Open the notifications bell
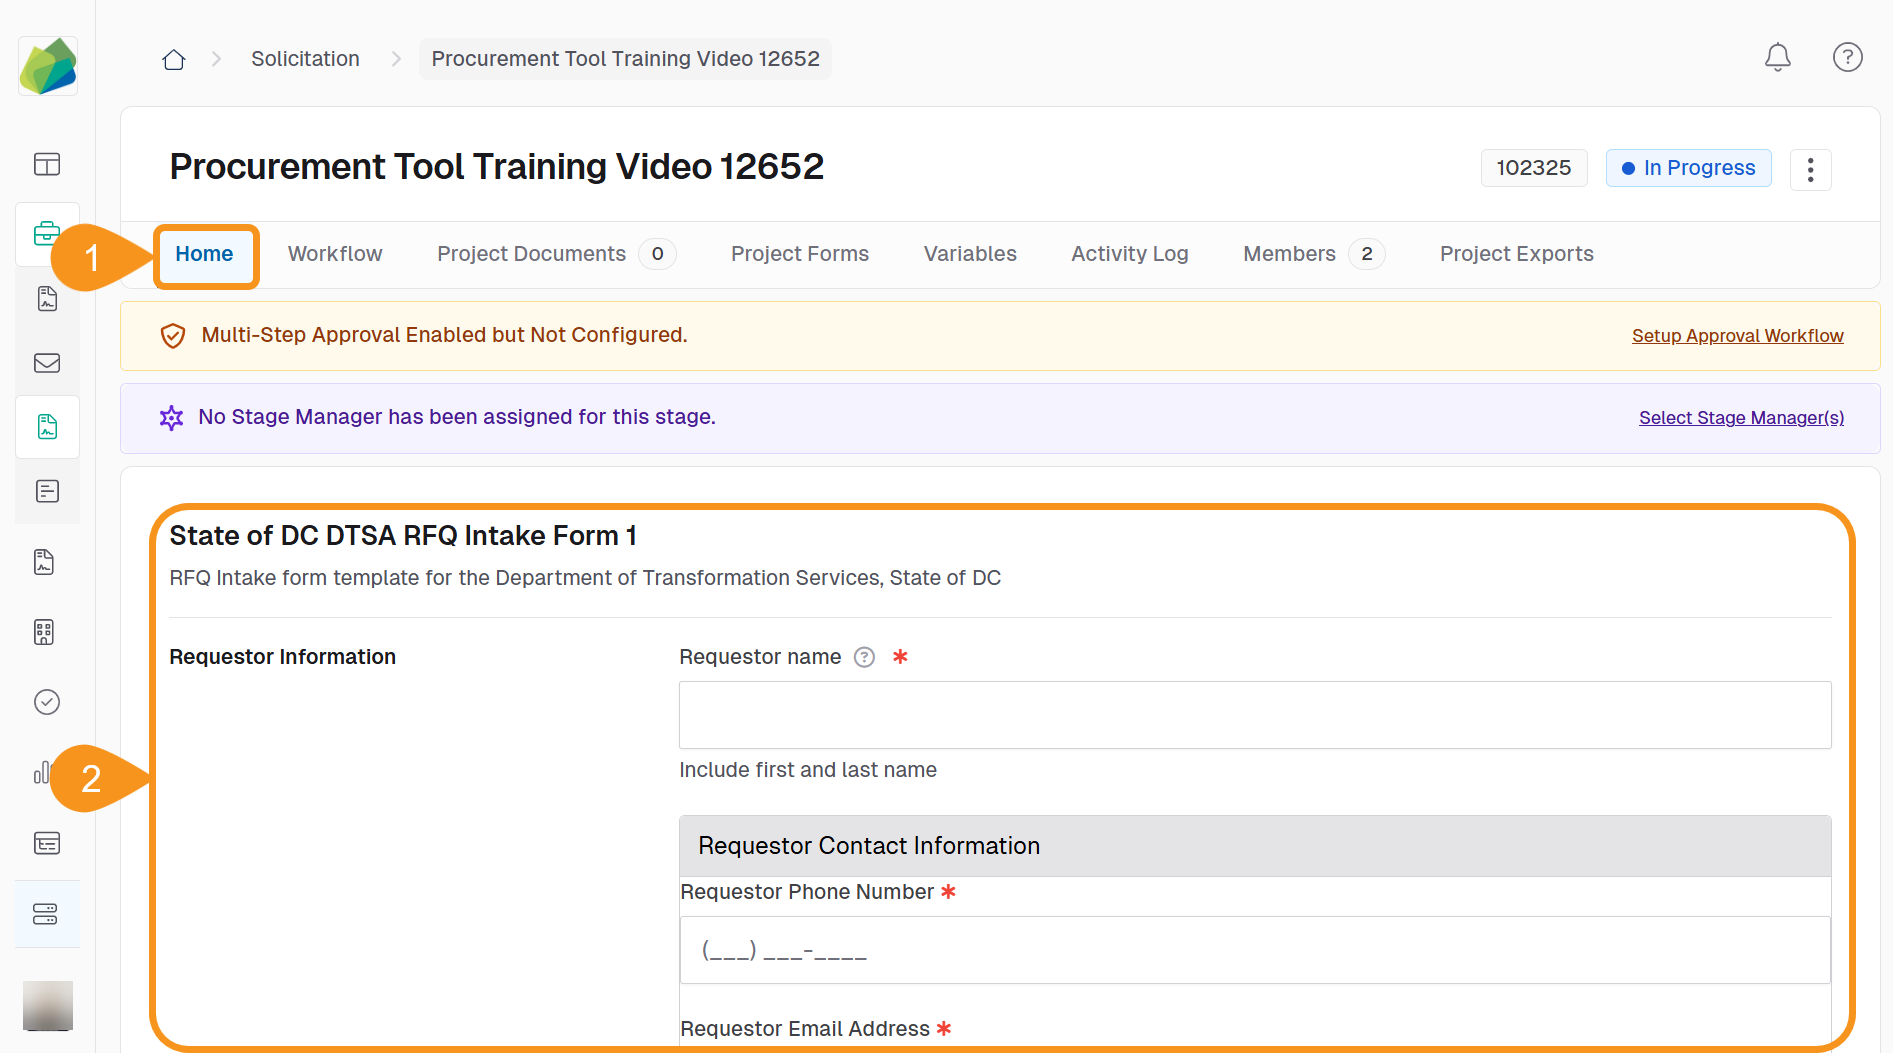Viewport: 1893px width, 1053px height. (1777, 58)
